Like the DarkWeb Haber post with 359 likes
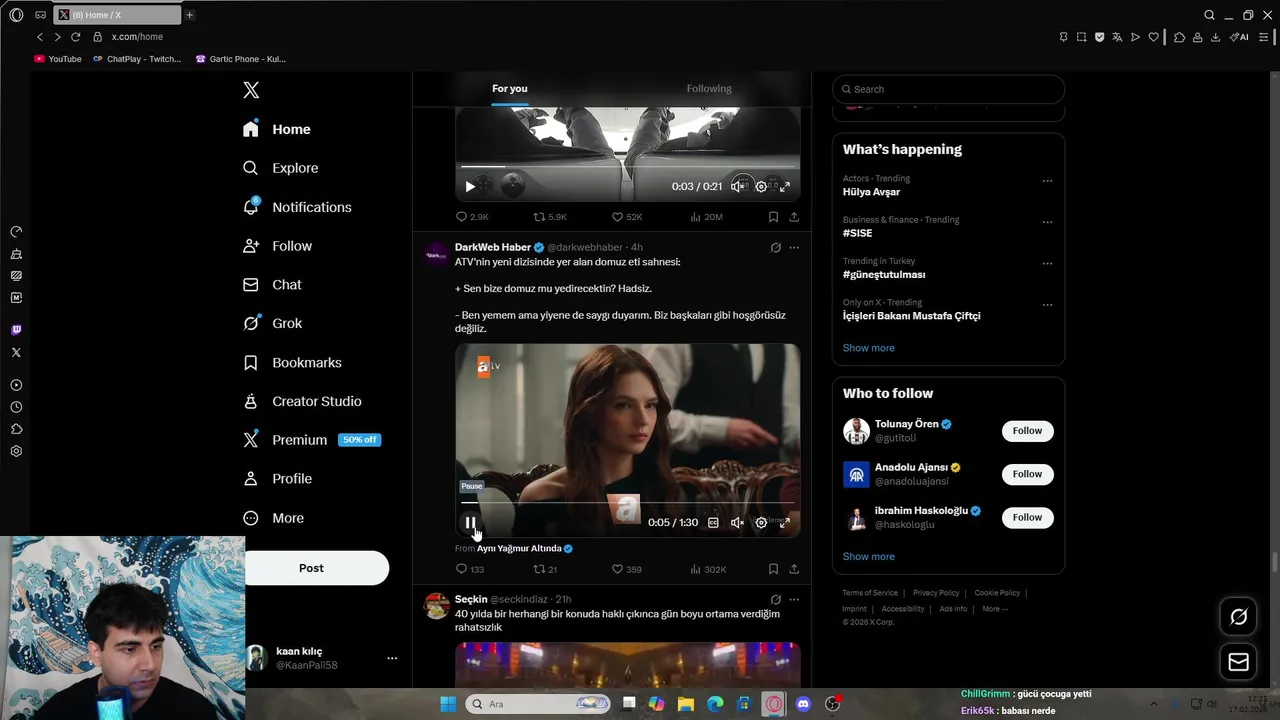Image resolution: width=1280 pixels, height=720 pixels. [627, 569]
